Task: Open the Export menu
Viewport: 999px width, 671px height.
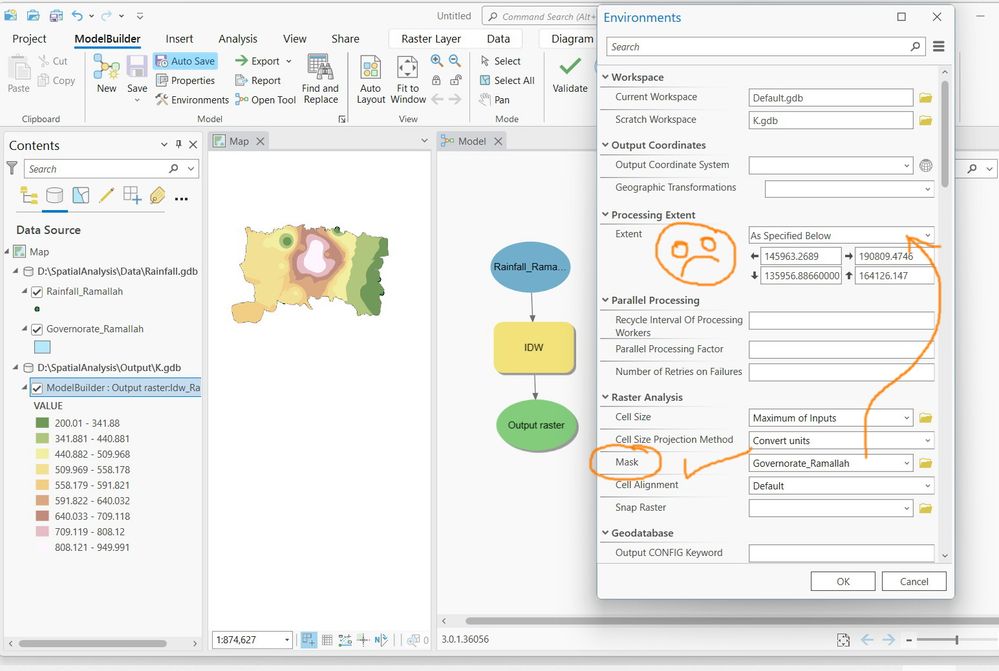Action: [263, 61]
